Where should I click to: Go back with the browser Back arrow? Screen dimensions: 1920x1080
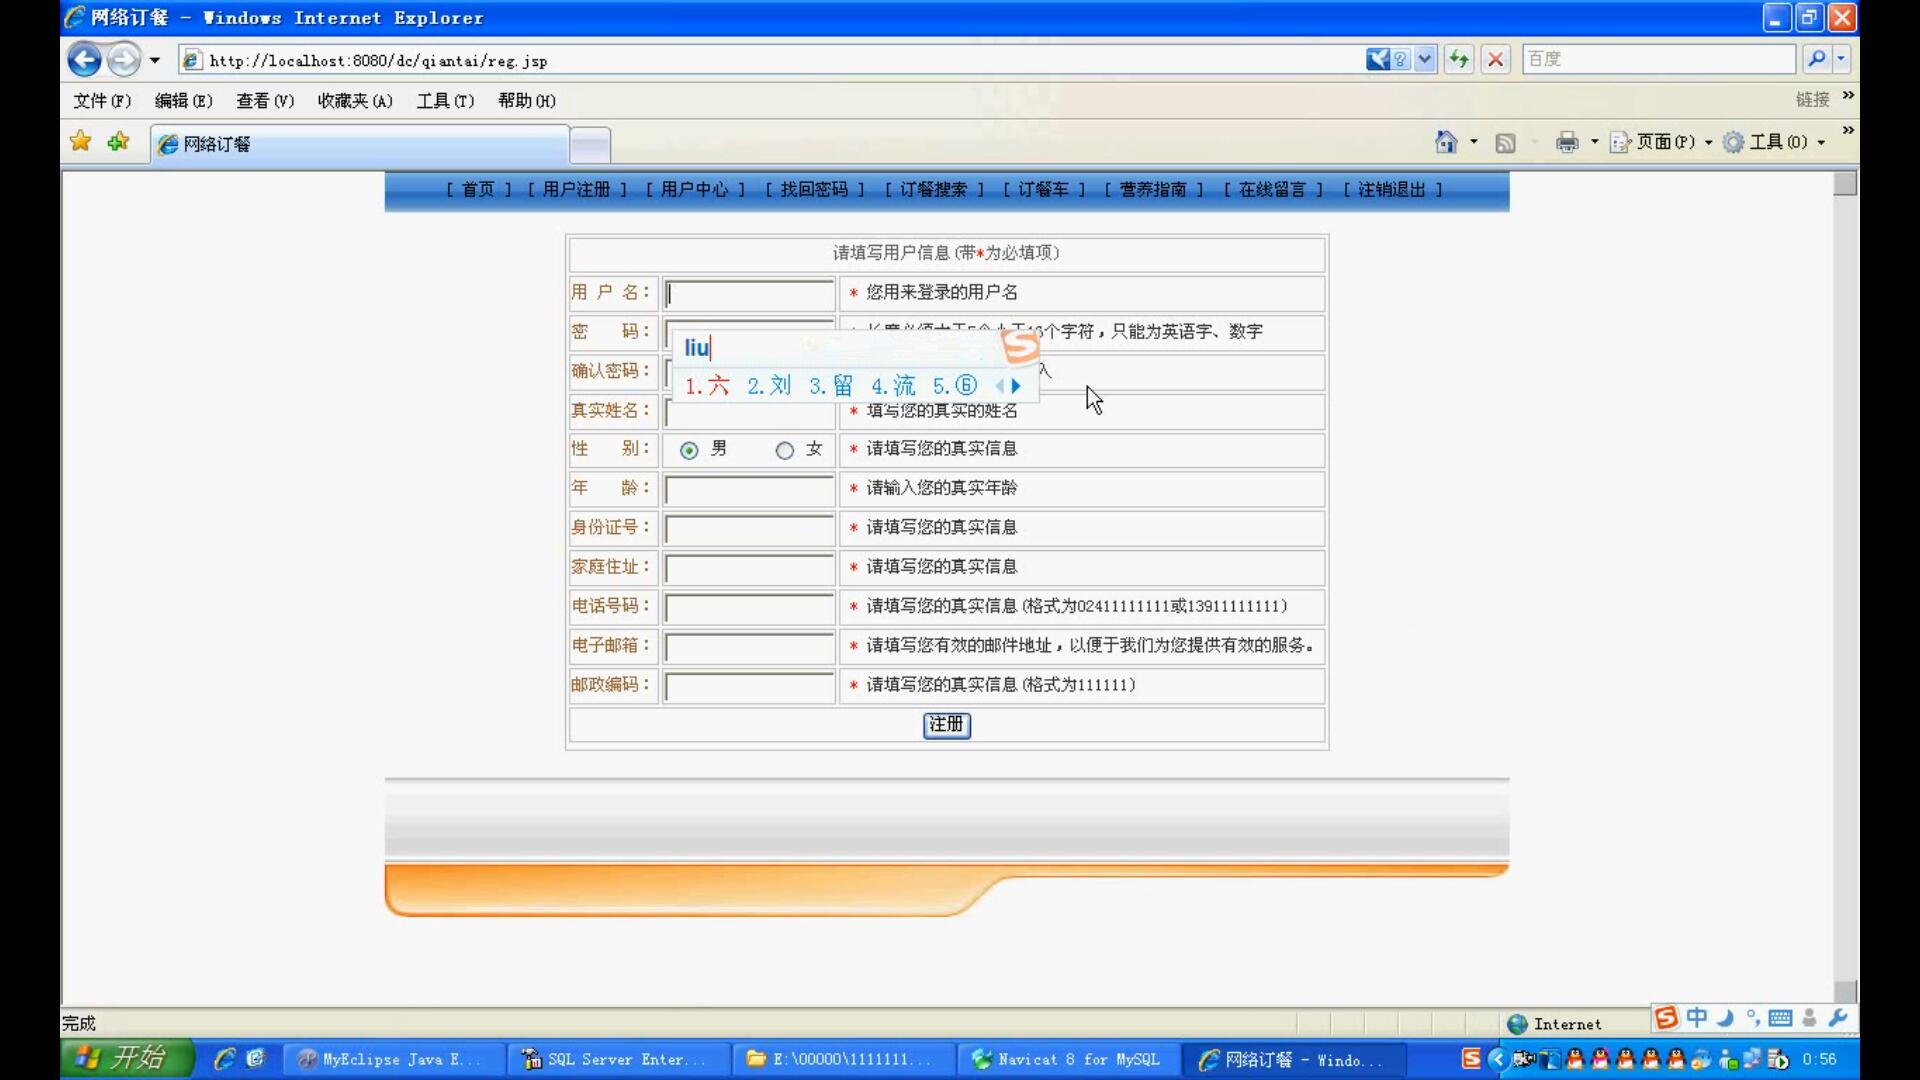[85, 60]
